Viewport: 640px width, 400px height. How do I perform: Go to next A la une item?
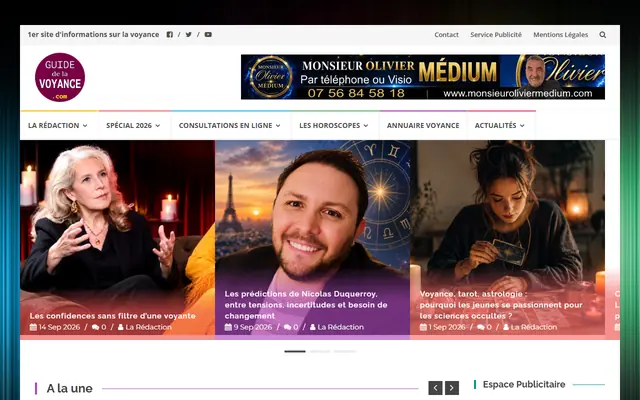452,388
